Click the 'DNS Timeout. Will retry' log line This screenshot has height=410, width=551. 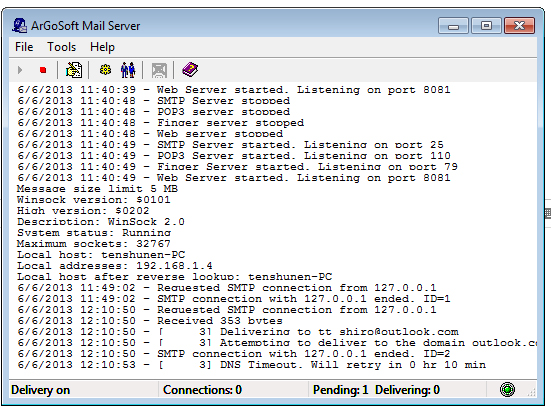pos(252,365)
